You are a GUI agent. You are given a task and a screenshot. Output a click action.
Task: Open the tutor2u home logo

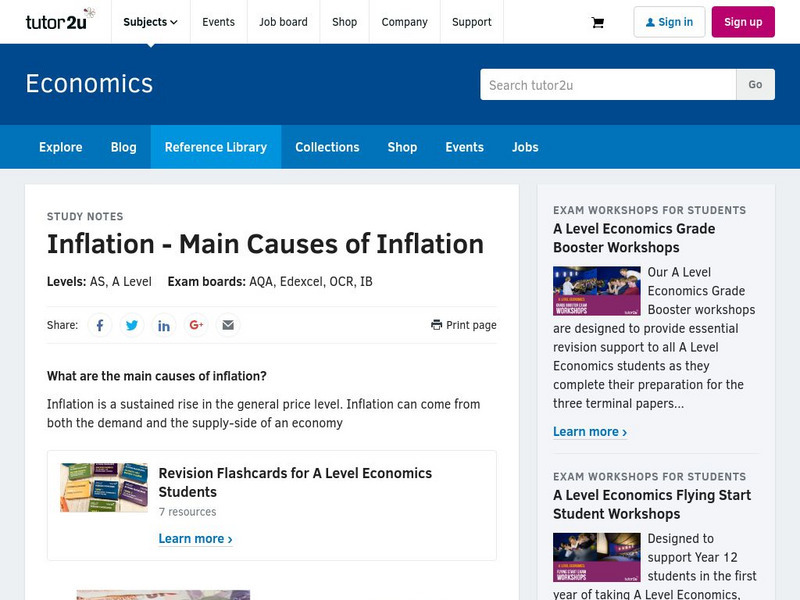tap(60, 20)
